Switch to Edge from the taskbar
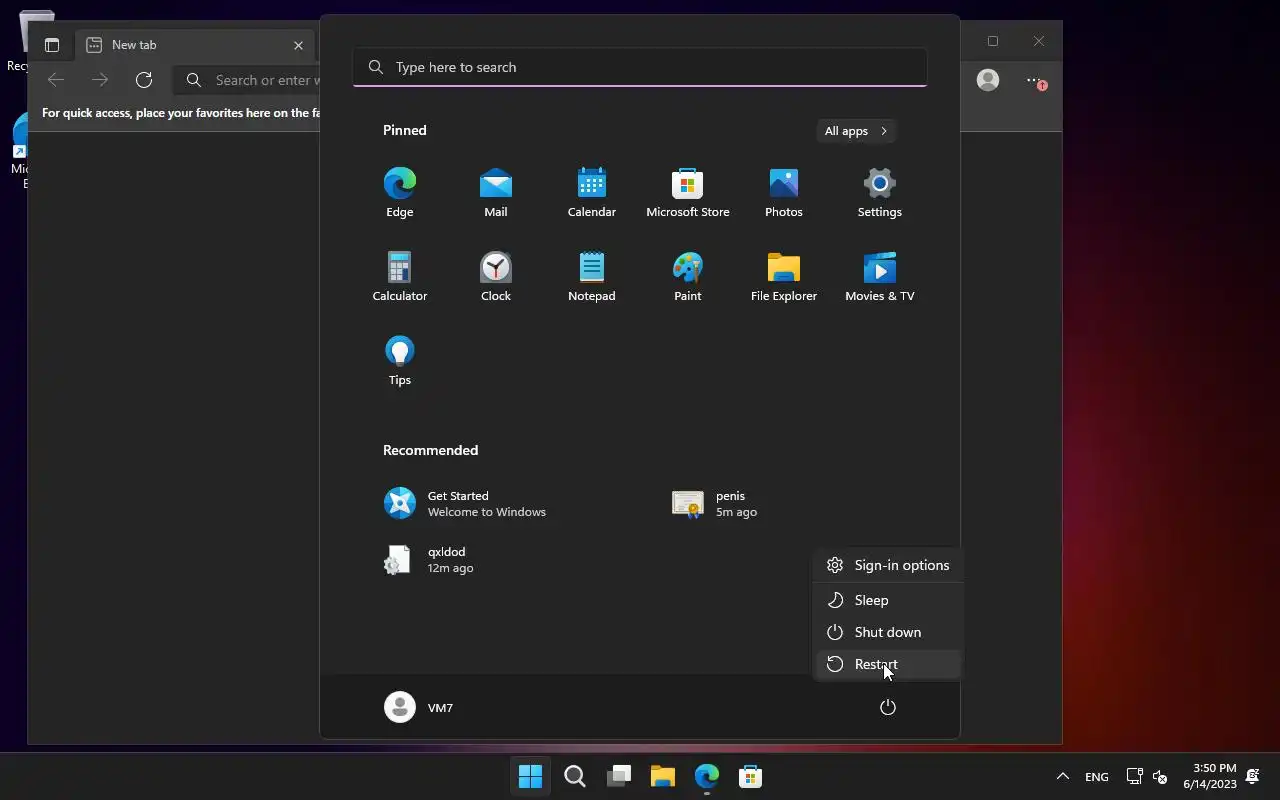Screen dimensions: 1280x800 click(707, 776)
